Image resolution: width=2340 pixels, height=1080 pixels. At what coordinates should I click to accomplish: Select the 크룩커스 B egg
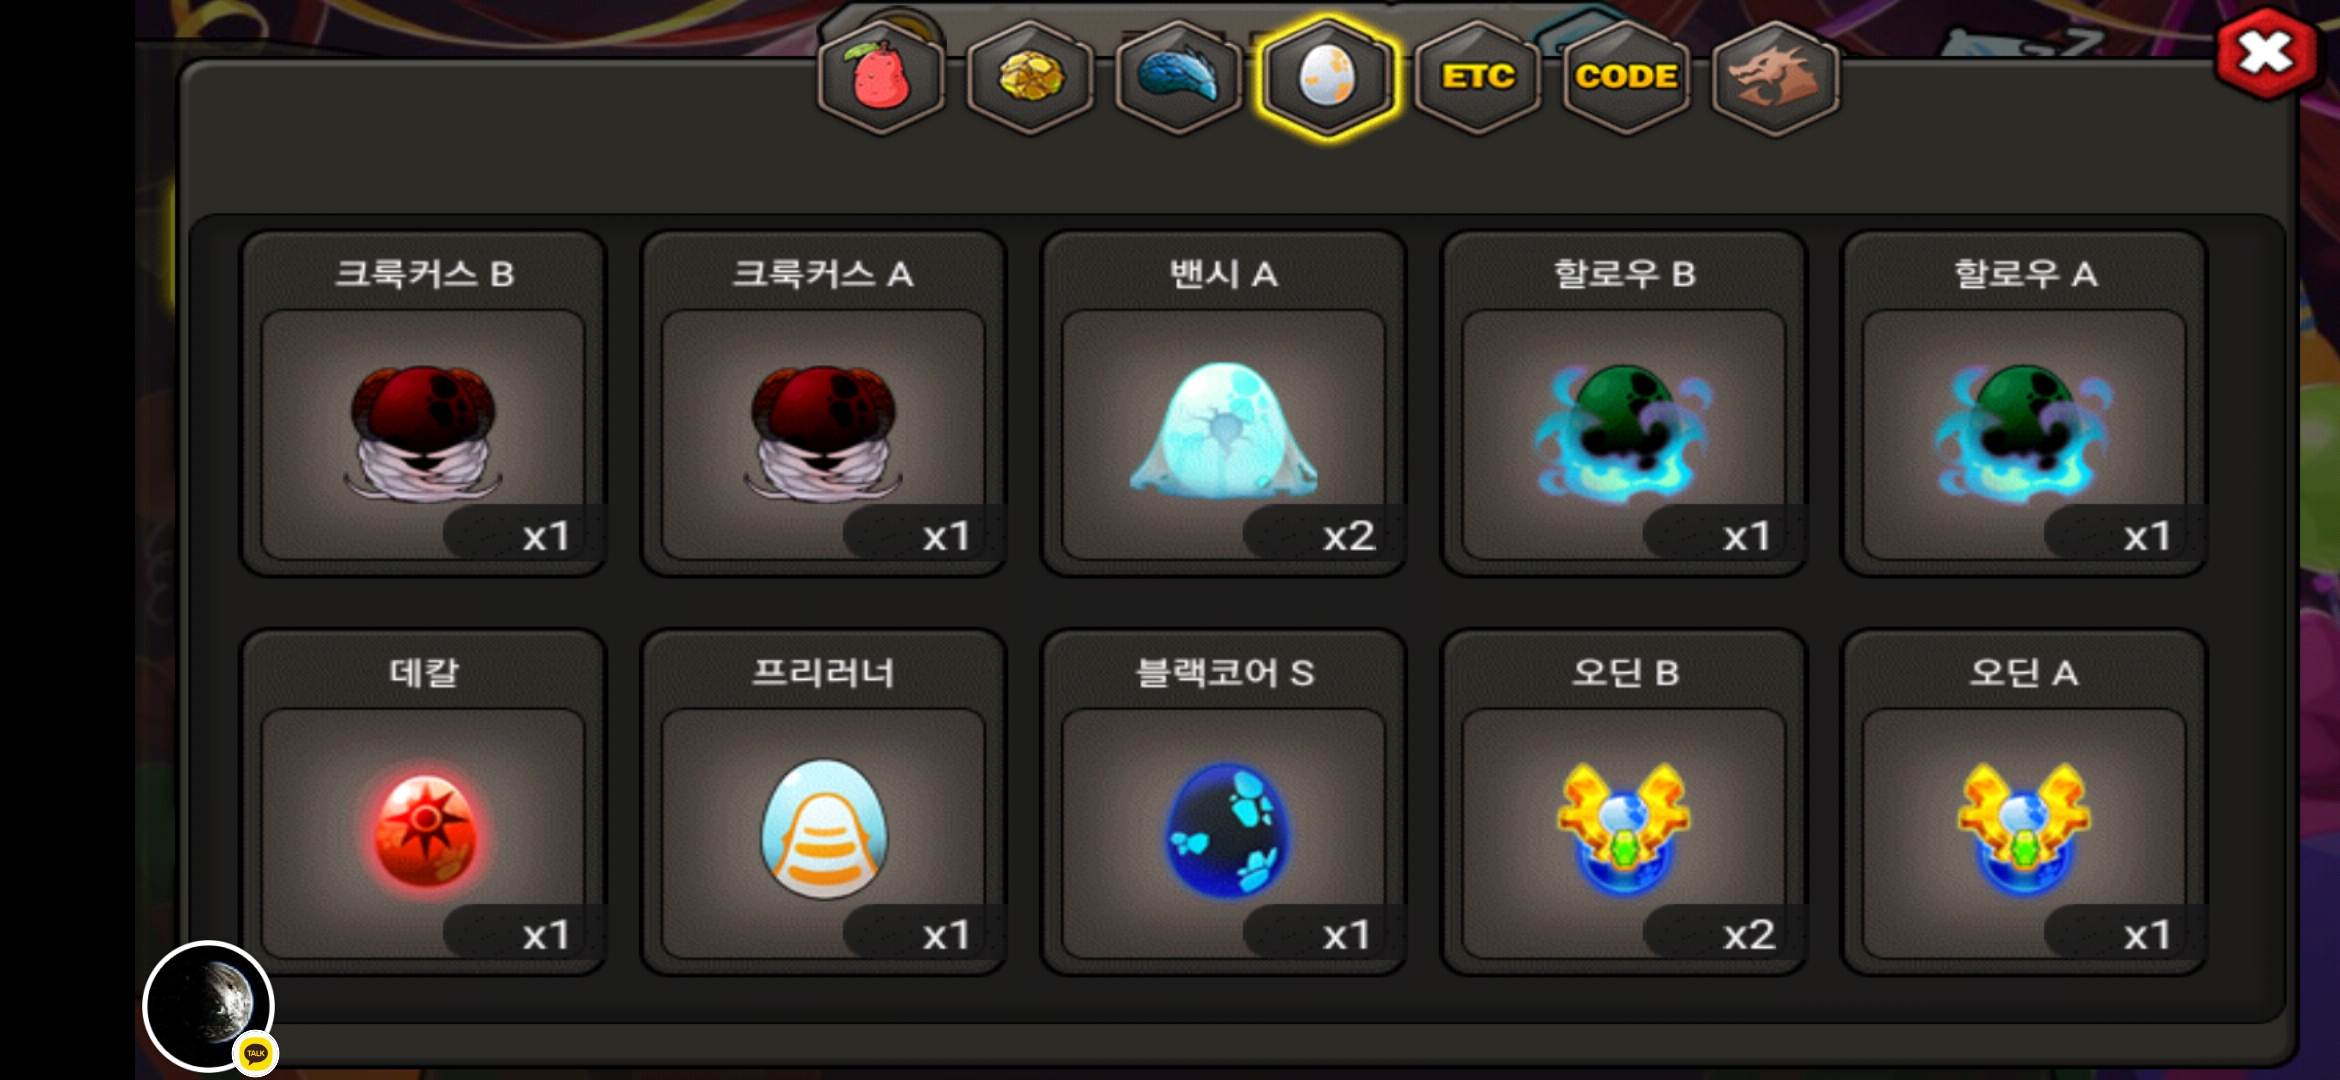pos(423,404)
